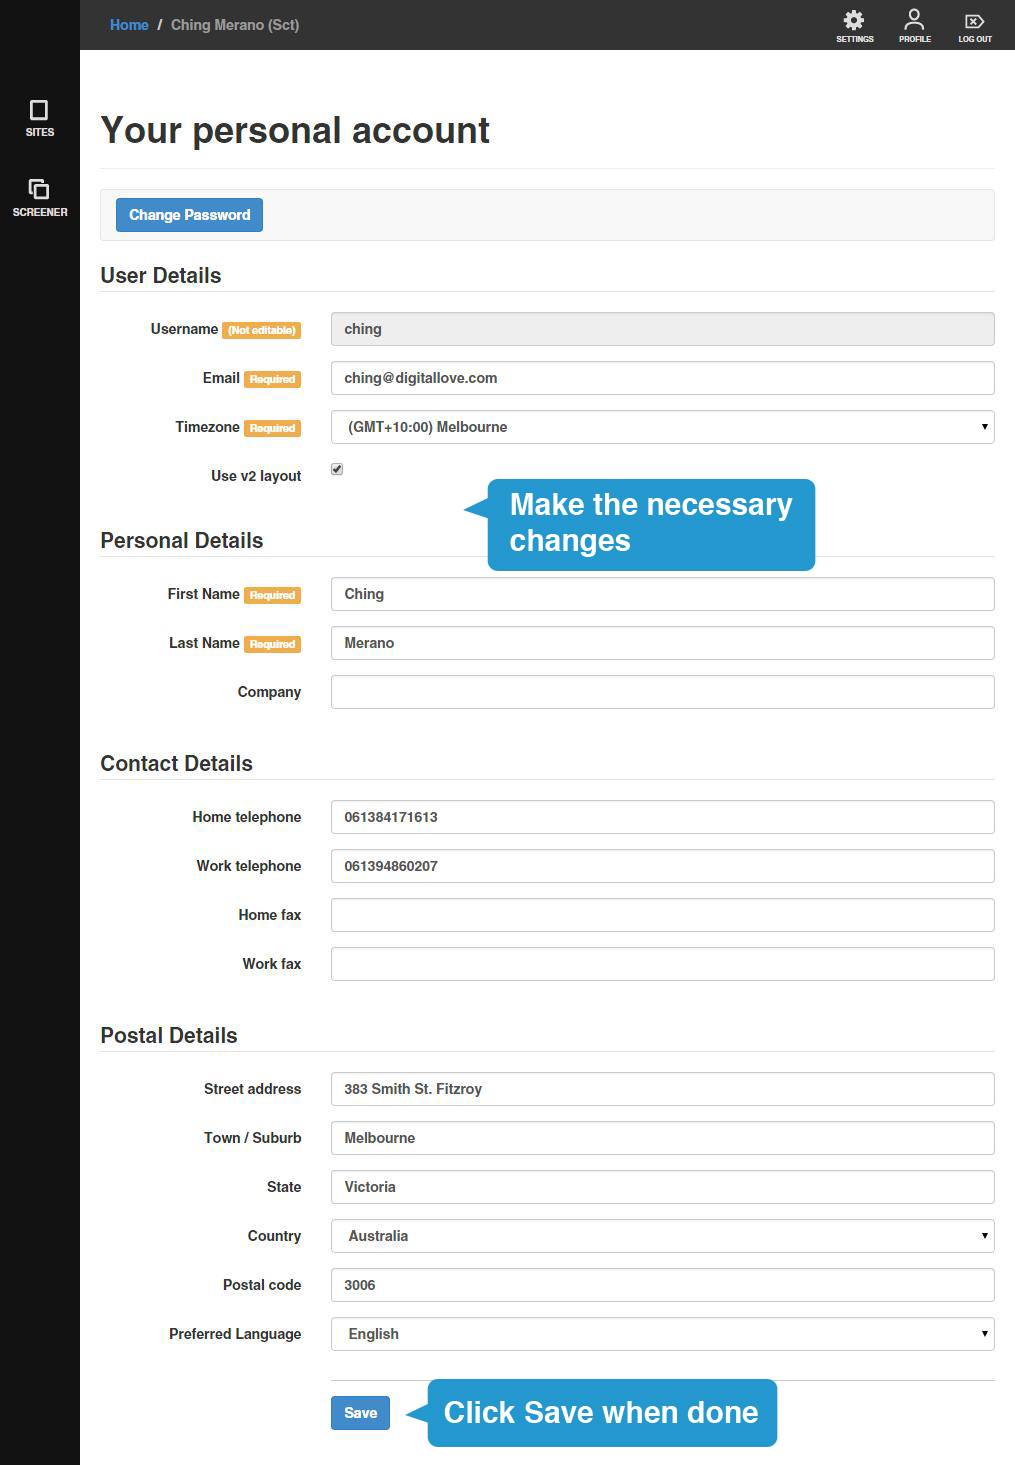
Task: Click the empty Company field
Action: click(x=662, y=691)
